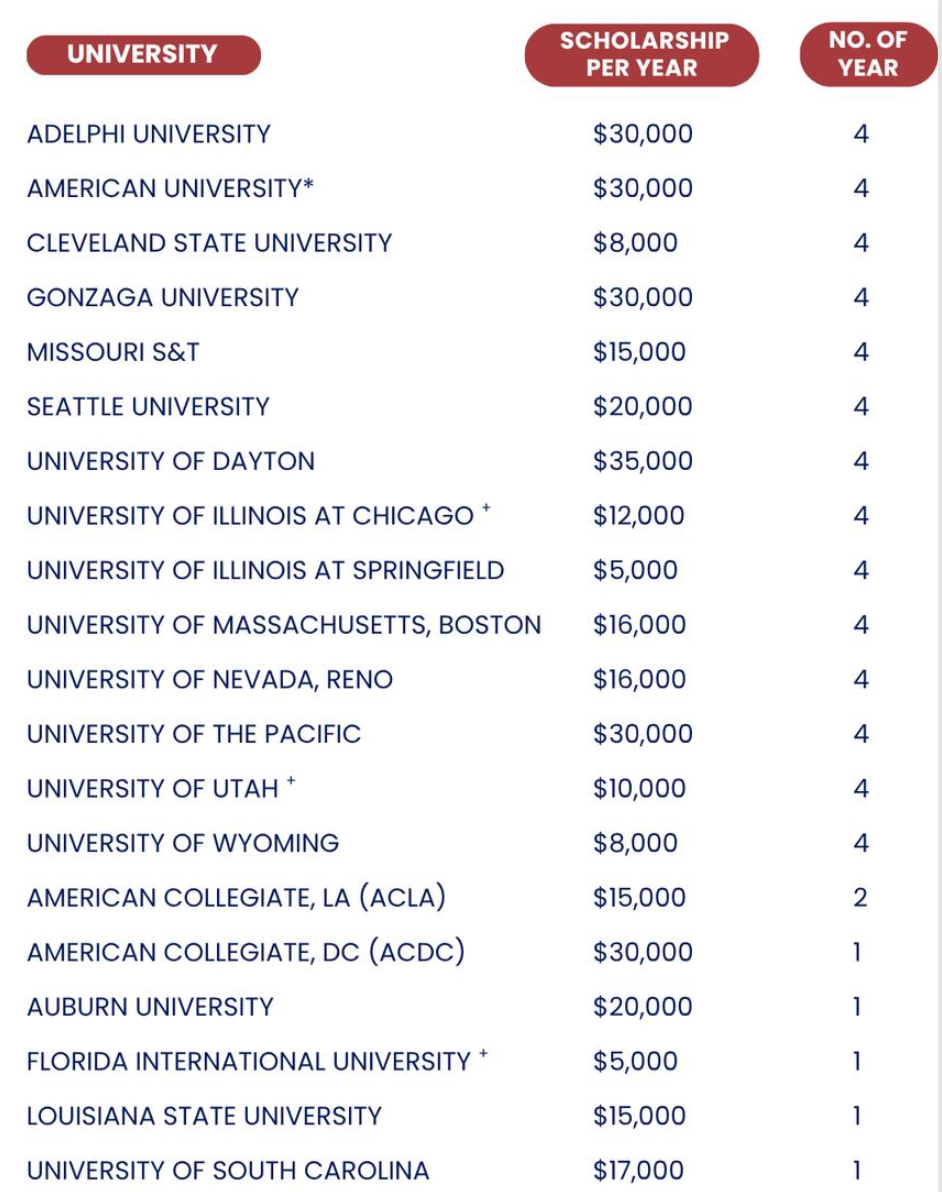Click Gonzaga University in the list
The height and width of the screenshot is (1192, 942).
click(x=163, y=298)
